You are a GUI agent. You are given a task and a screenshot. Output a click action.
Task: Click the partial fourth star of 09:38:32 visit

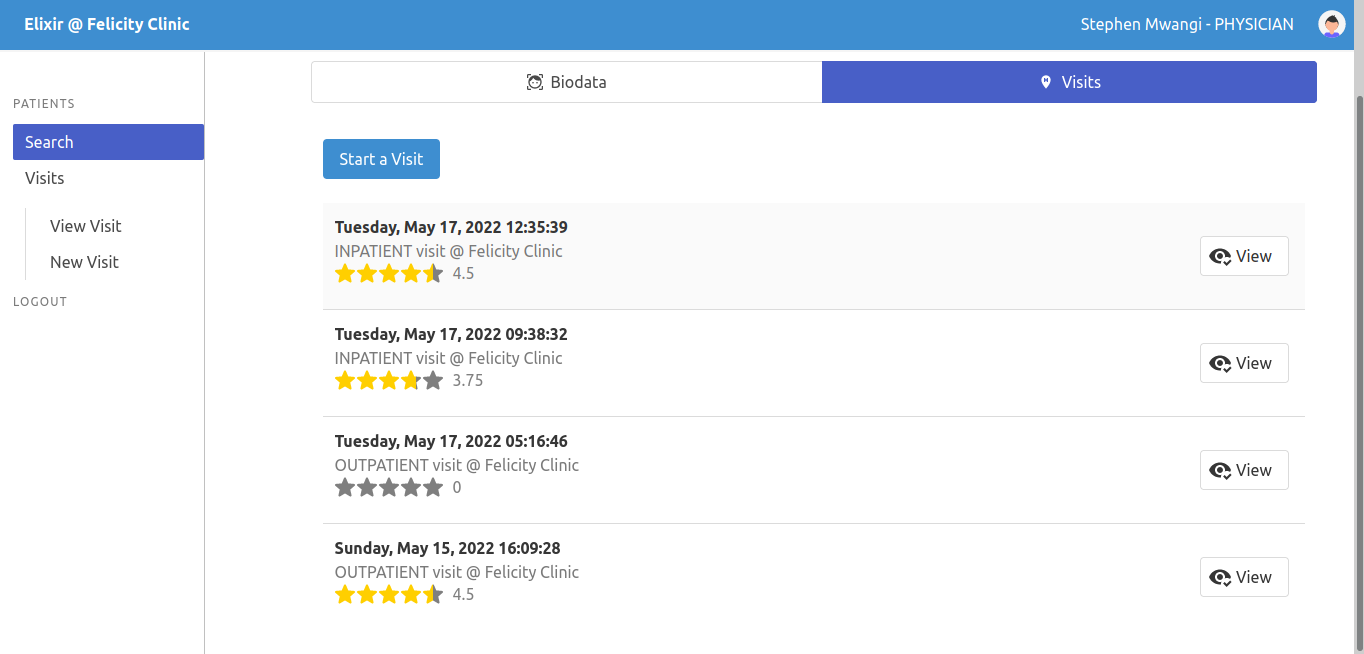411,380
